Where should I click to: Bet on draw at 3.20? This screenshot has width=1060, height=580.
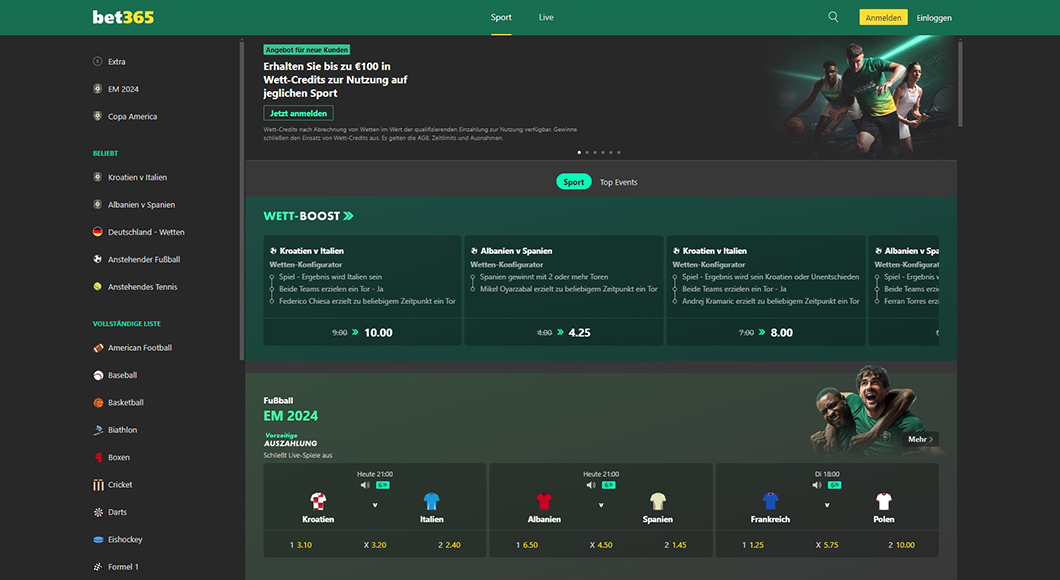point(375,544)
